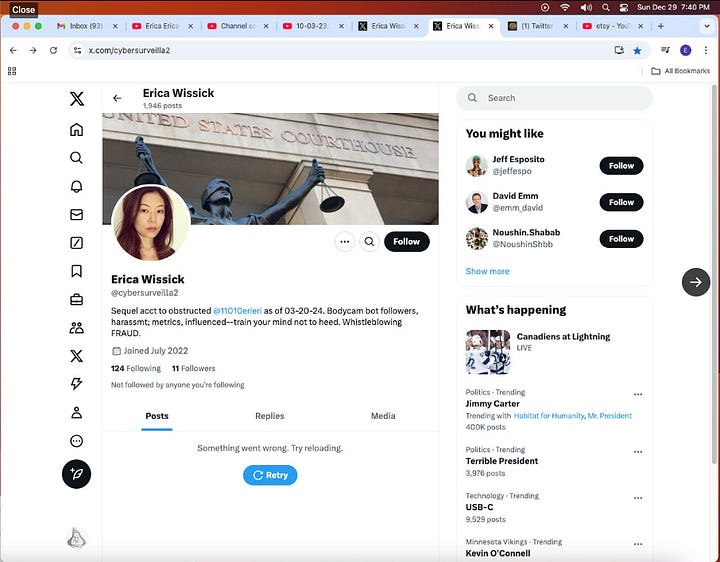Open Communities people icon

[x=77, y=327]
